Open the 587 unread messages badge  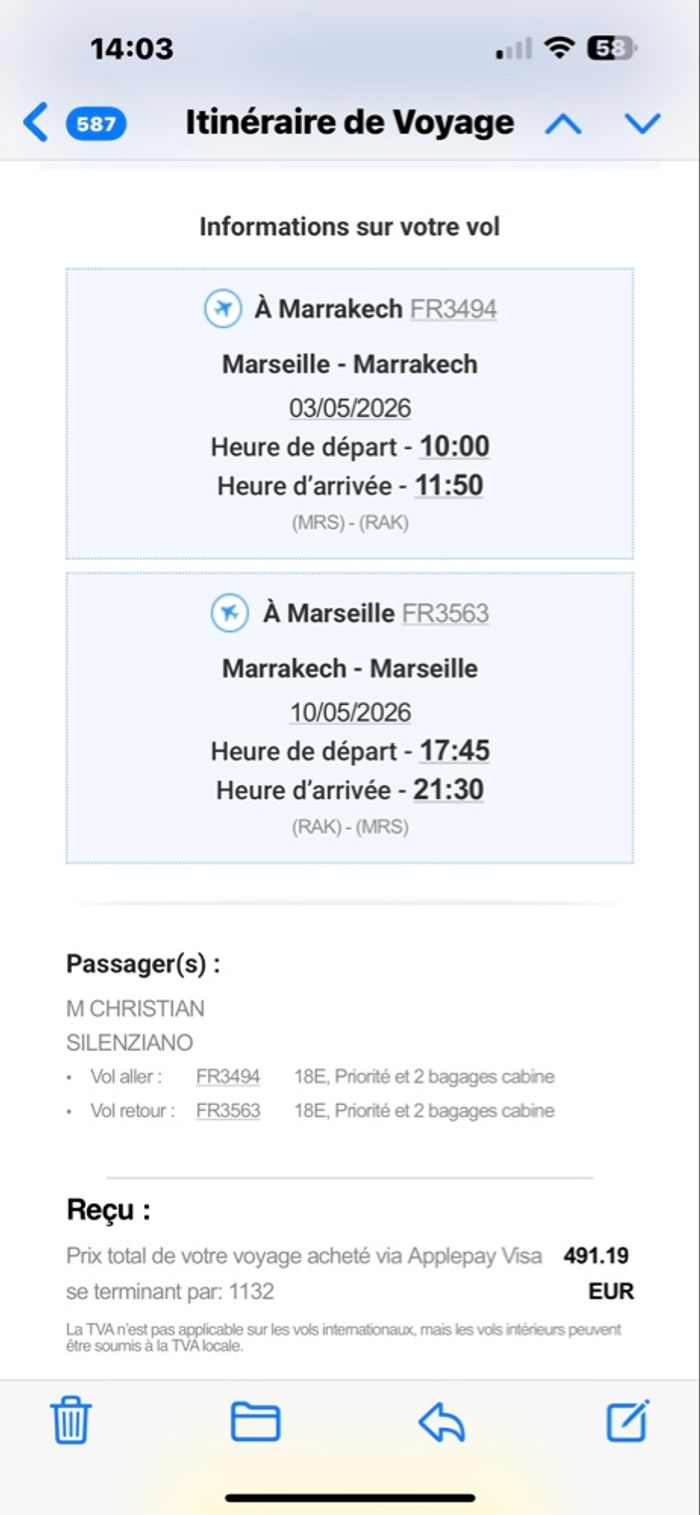[96, 124]
